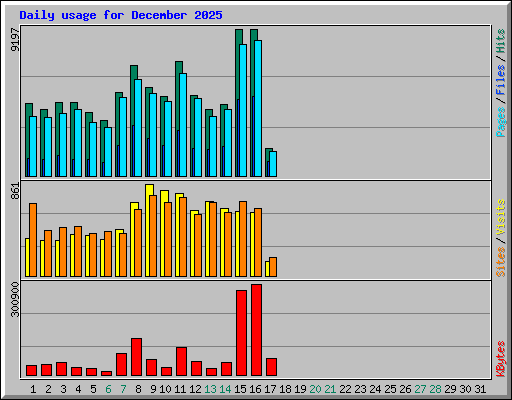Click the cyan Pages bar for day 15
Screen dimensions: 512x400
point(243,110)
